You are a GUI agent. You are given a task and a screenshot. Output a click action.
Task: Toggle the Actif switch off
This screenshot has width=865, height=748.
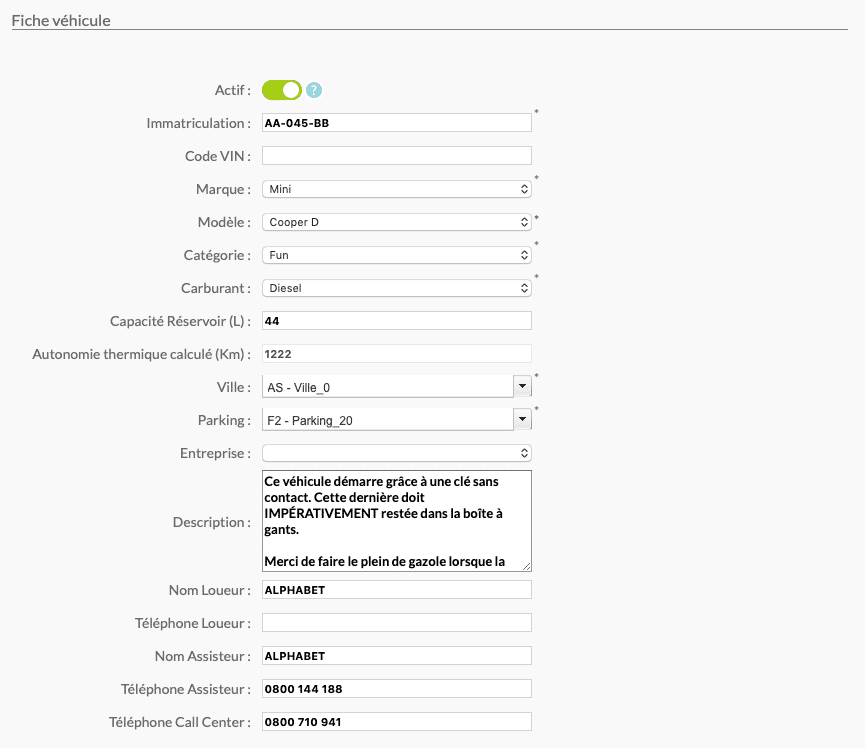282,90
